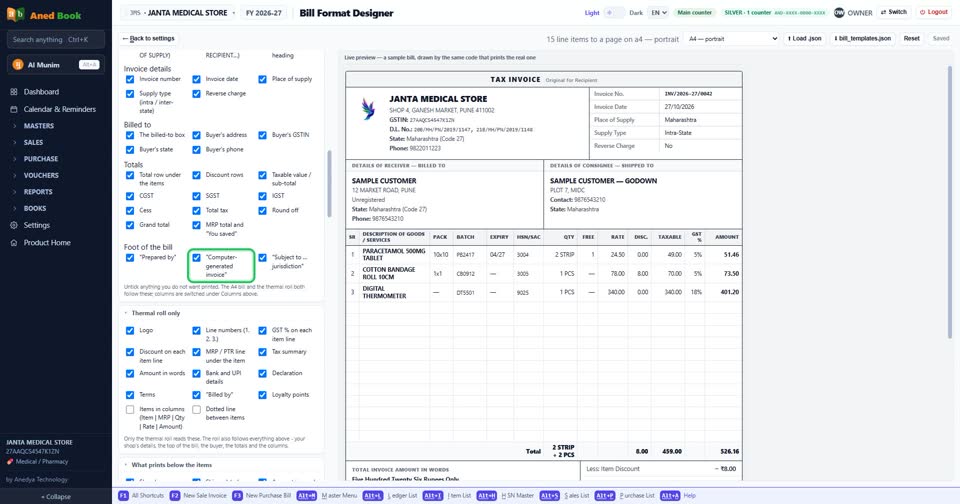Enable Dotted line between items checkbox
Image resolution: width=960 pixels, height=504 pixels.
coord(196,410)
